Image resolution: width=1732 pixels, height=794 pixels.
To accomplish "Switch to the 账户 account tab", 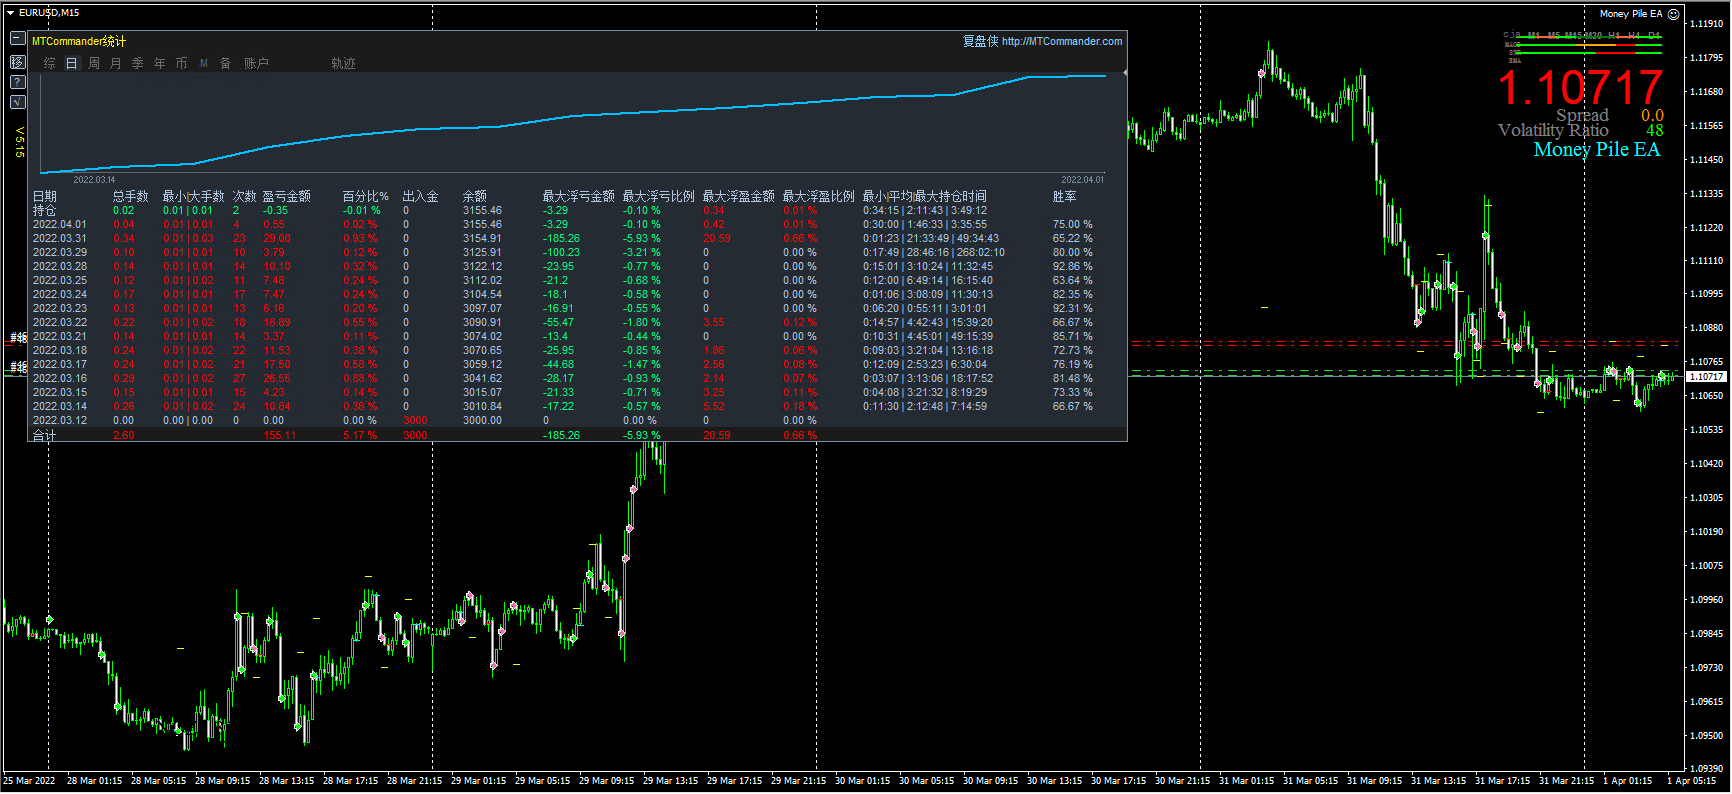I will pos(257,63).
